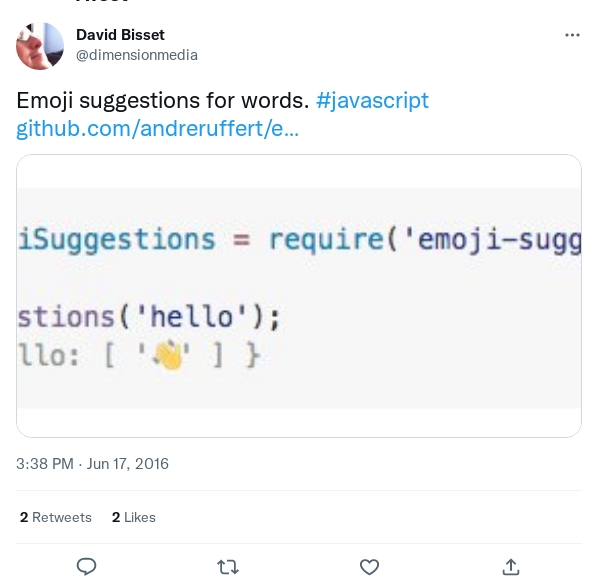The width and height of the screenshot is (598, 581).
Task: Retweet using the retweet arrows icon
Action: 228,567
